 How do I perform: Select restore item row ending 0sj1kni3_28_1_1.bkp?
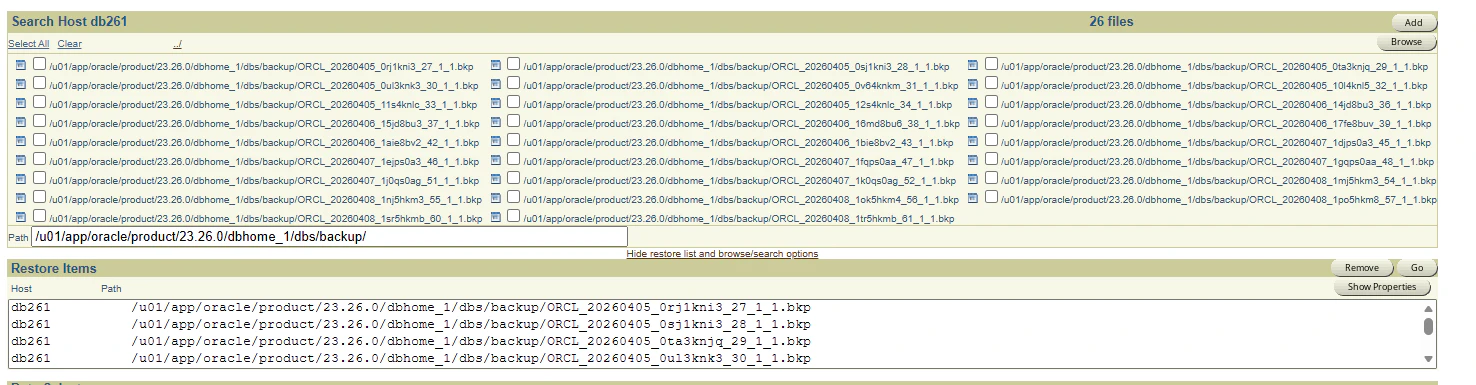(x=715, y=325)
